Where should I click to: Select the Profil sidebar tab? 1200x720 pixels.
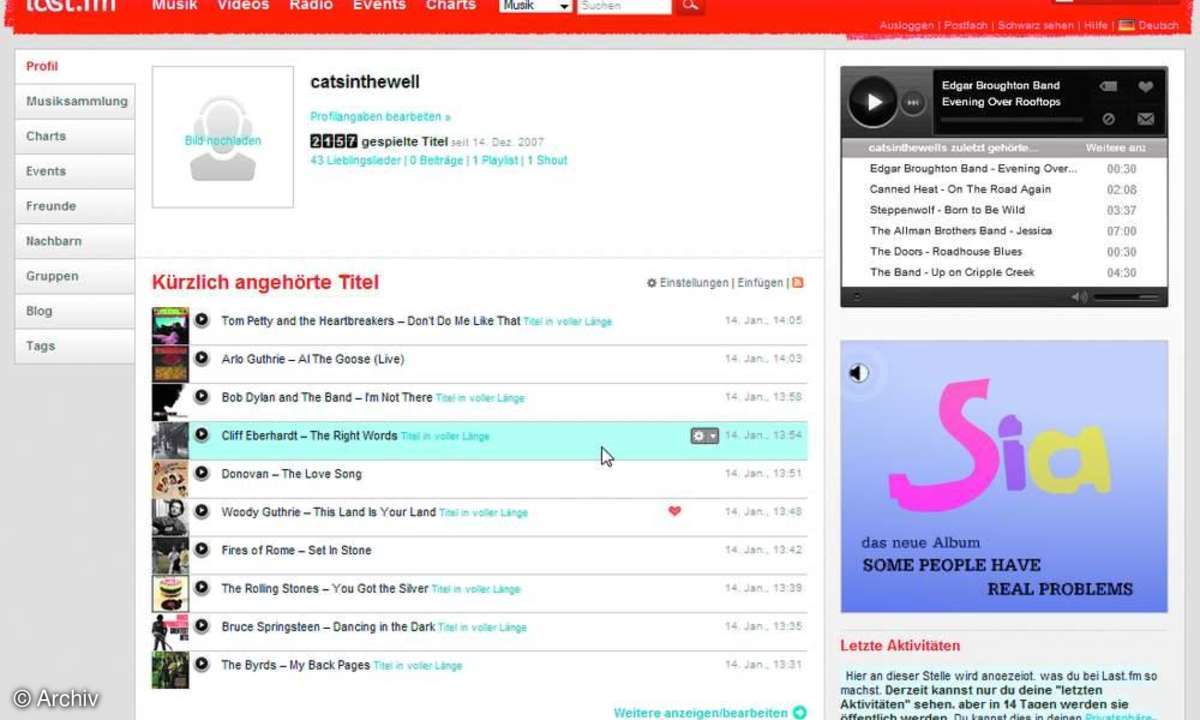75,66
